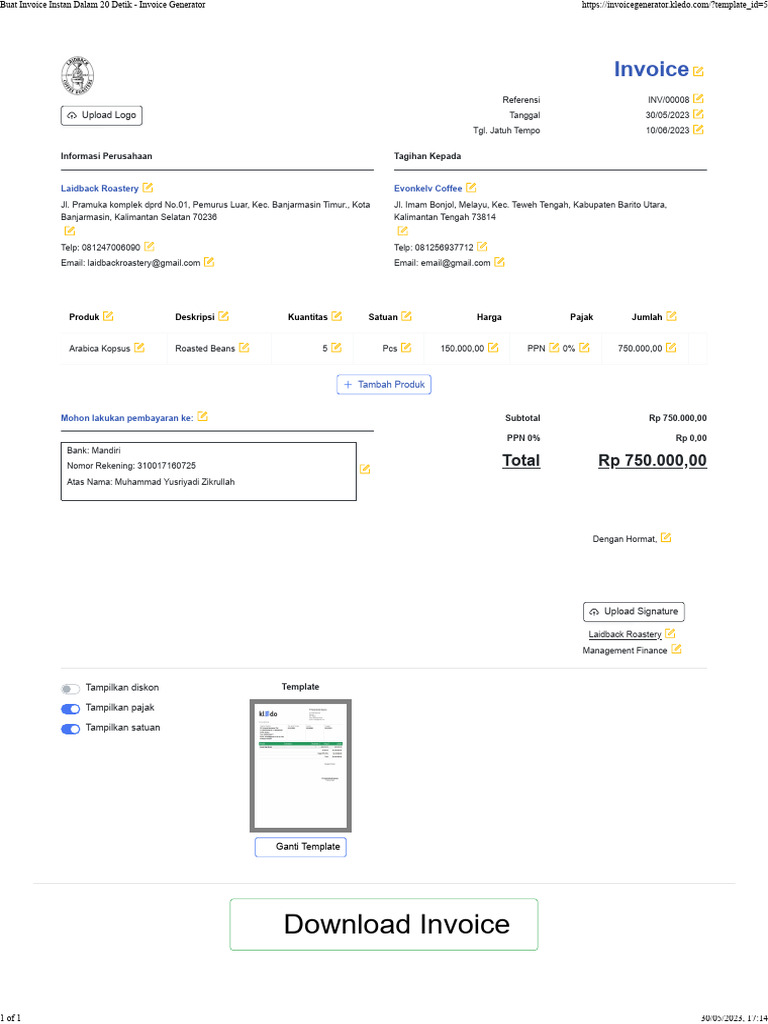Edit company email laidbackroastery@gmail.com
Image resolution: width=768 pixels, height=1024 pixels.
point(209,262)
